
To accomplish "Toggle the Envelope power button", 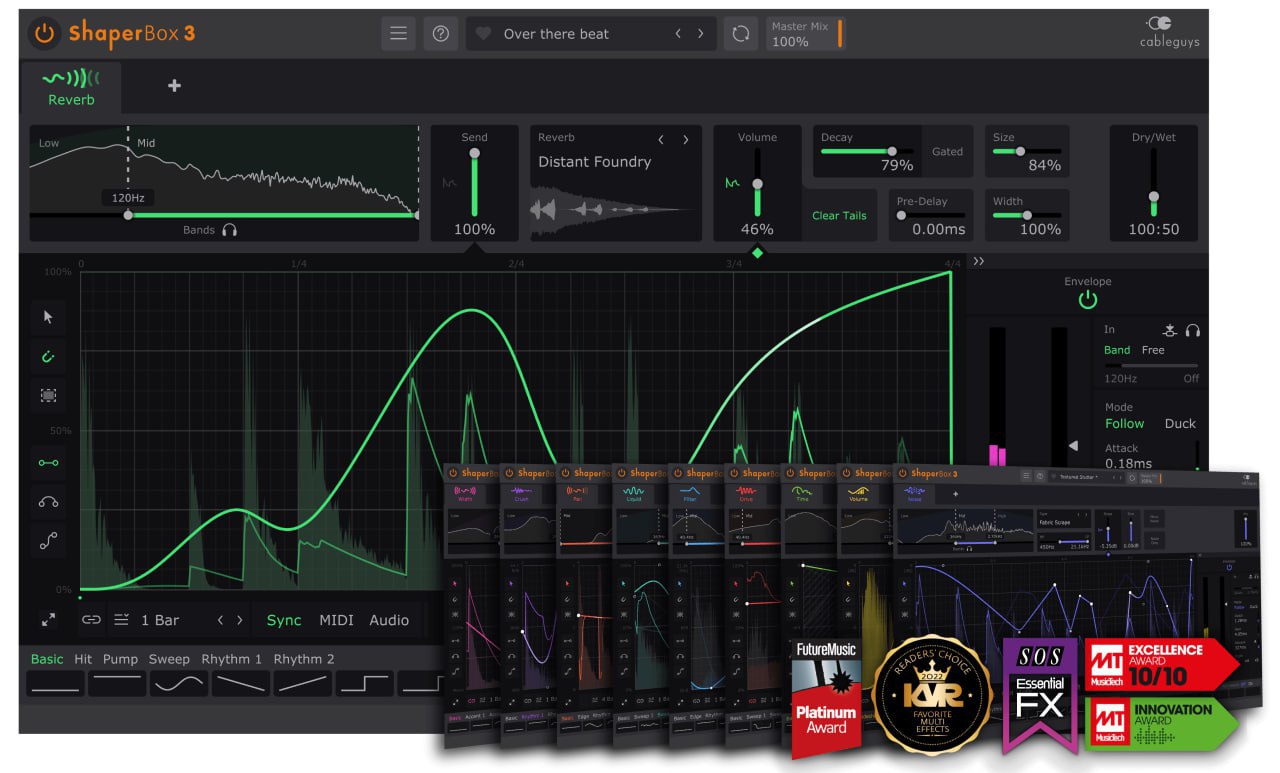I will 1087,297.
